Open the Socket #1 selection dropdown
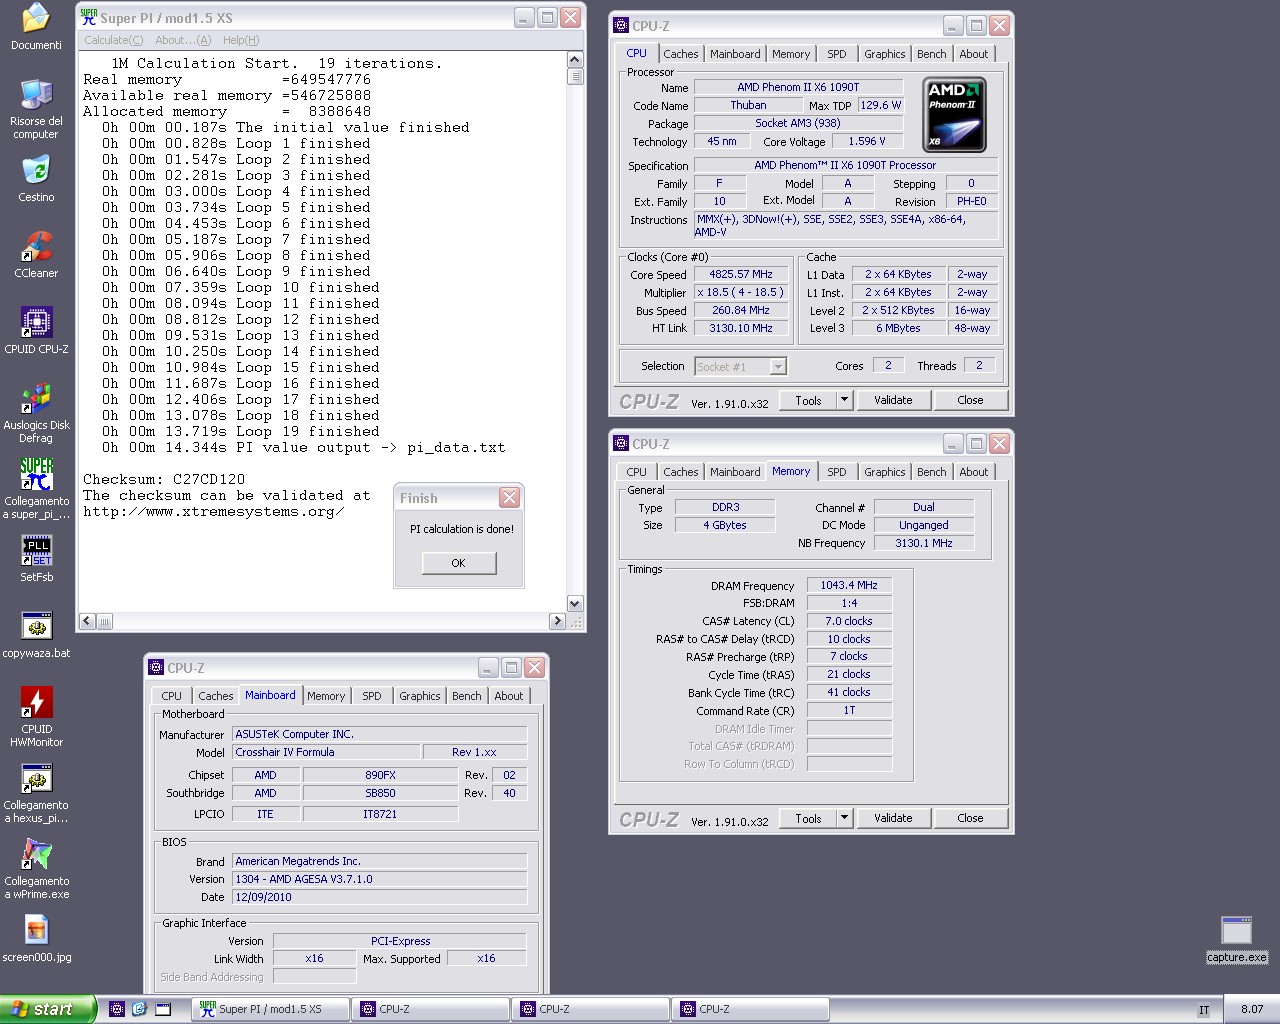The image size is (1280, 1024). [x=741, y=367]
